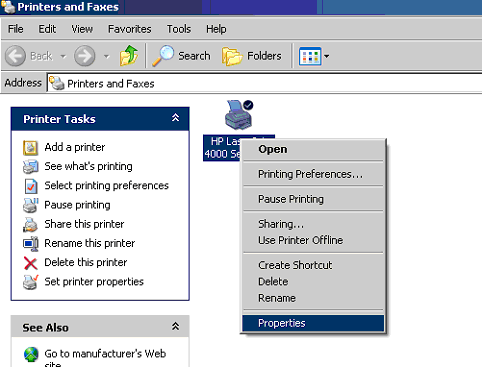The image size is (482, 367).
Task: Open the Favorites menu
Action: point(130,29)
